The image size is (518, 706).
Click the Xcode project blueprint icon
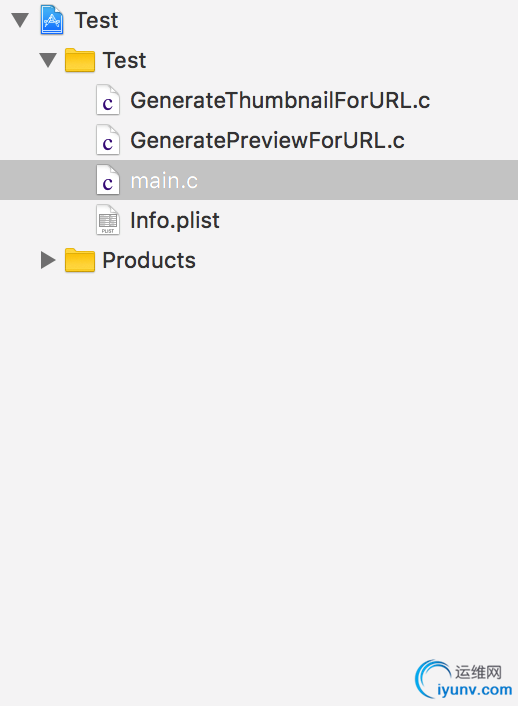(x=52, y=20)
